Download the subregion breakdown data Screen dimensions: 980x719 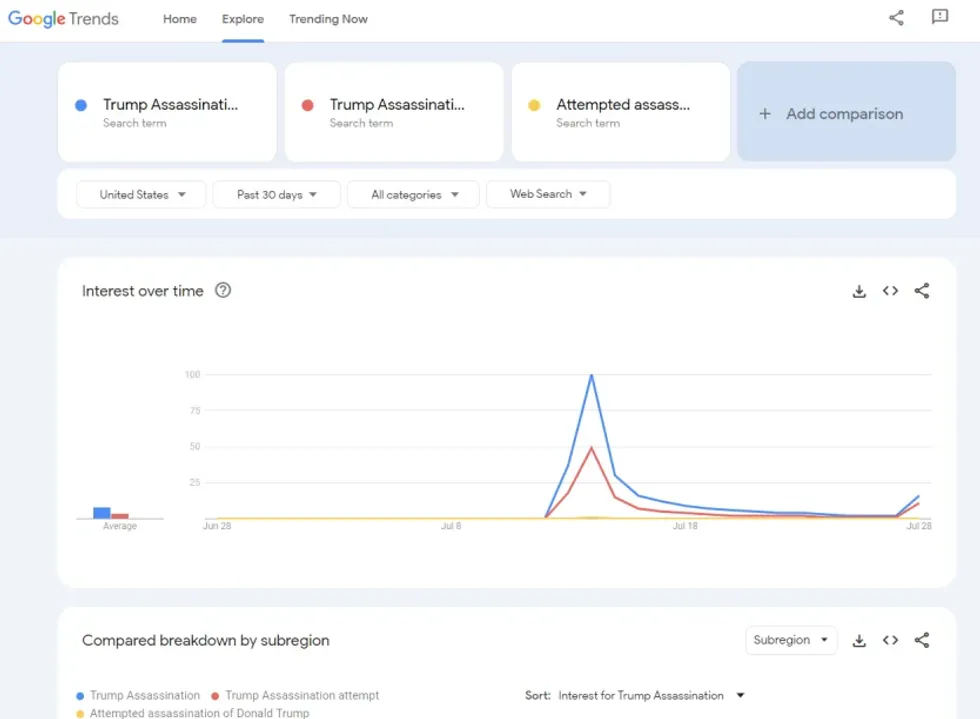pos(859,640)
